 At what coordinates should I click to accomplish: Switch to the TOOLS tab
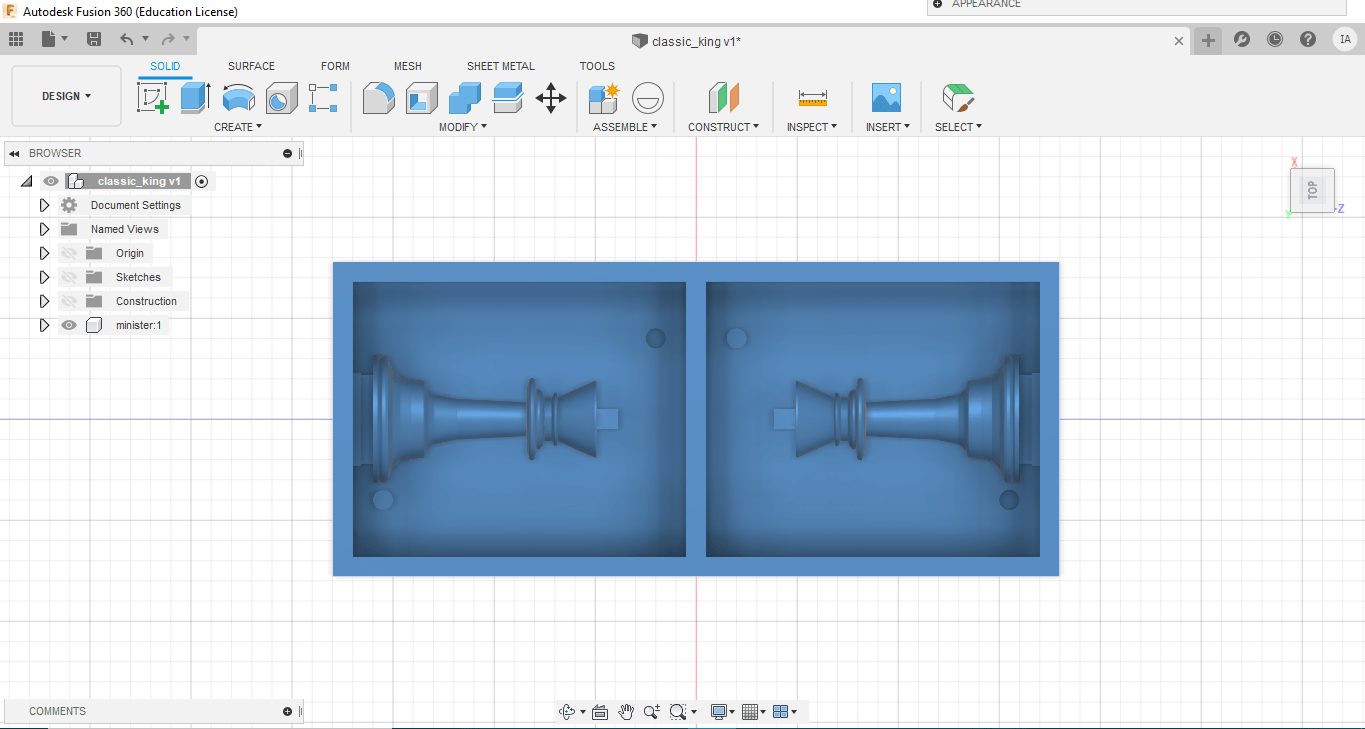pyautogui.click(x=597, y=66)
